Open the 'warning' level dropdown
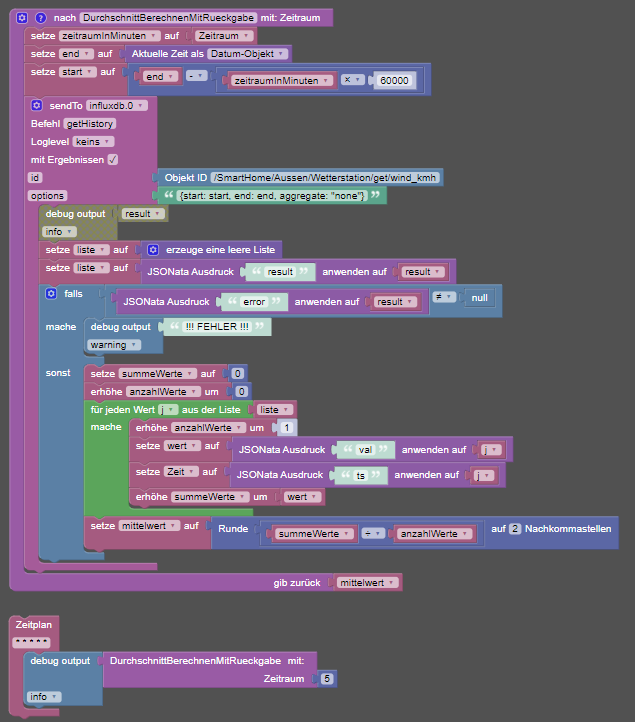The height and width of the screenshot is (722, 635). tap(114, 345)
